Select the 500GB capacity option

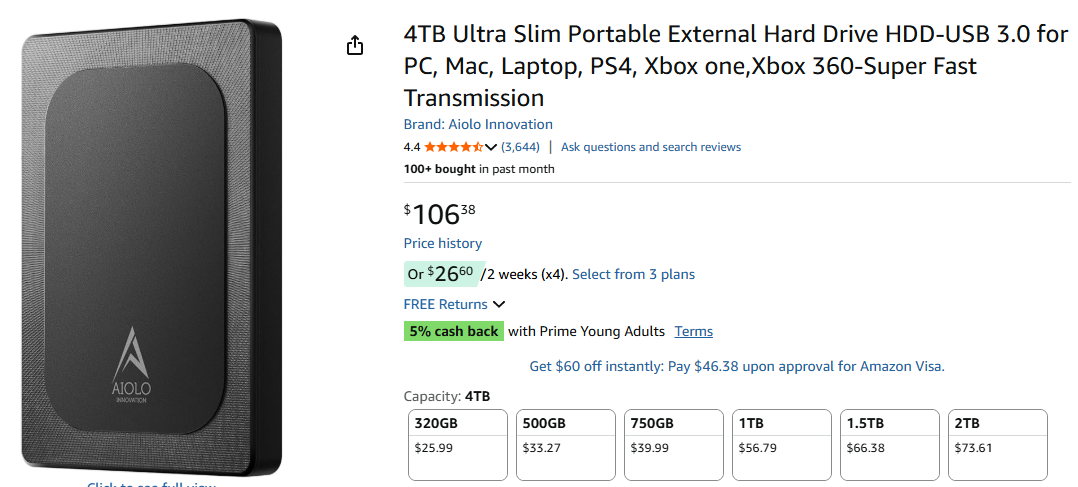tap(566, 435)
